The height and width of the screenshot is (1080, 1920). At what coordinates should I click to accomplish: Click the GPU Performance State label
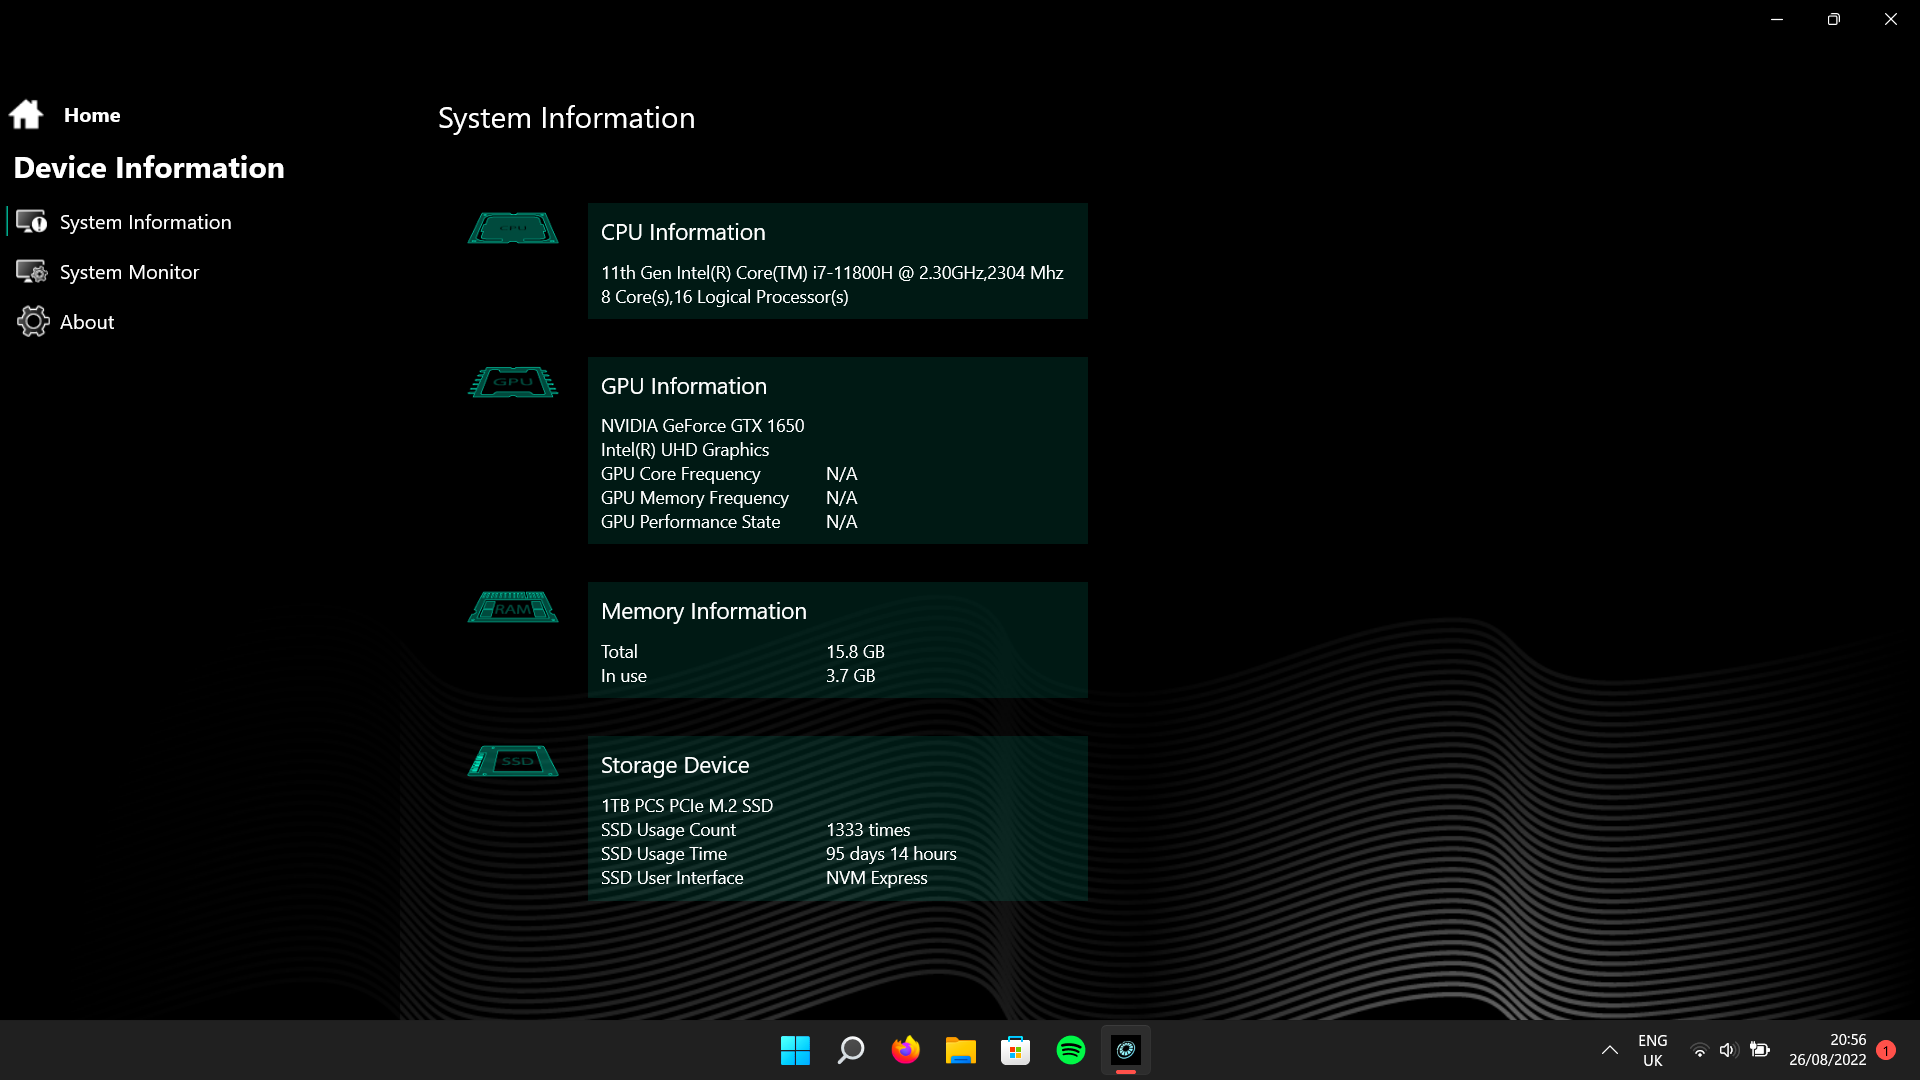tap(690, 522)
